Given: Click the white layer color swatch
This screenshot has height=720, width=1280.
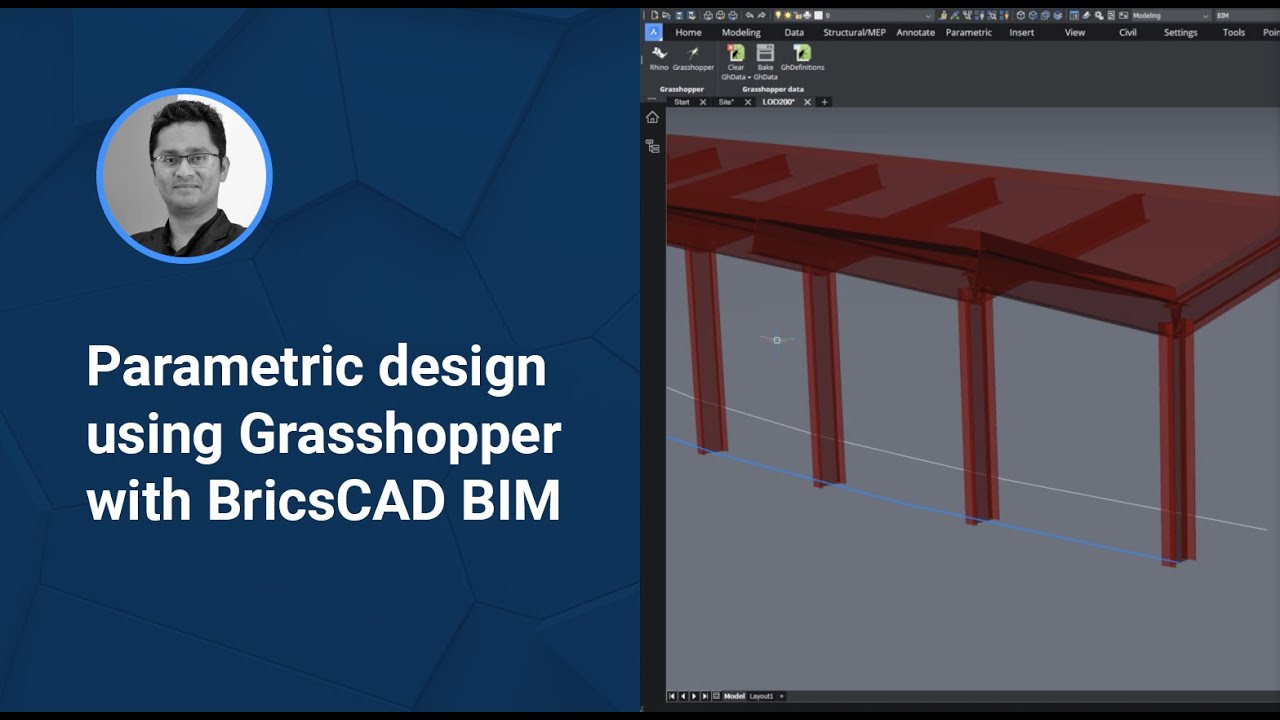Looking at the screenshot, I should (x=818, y=15).
